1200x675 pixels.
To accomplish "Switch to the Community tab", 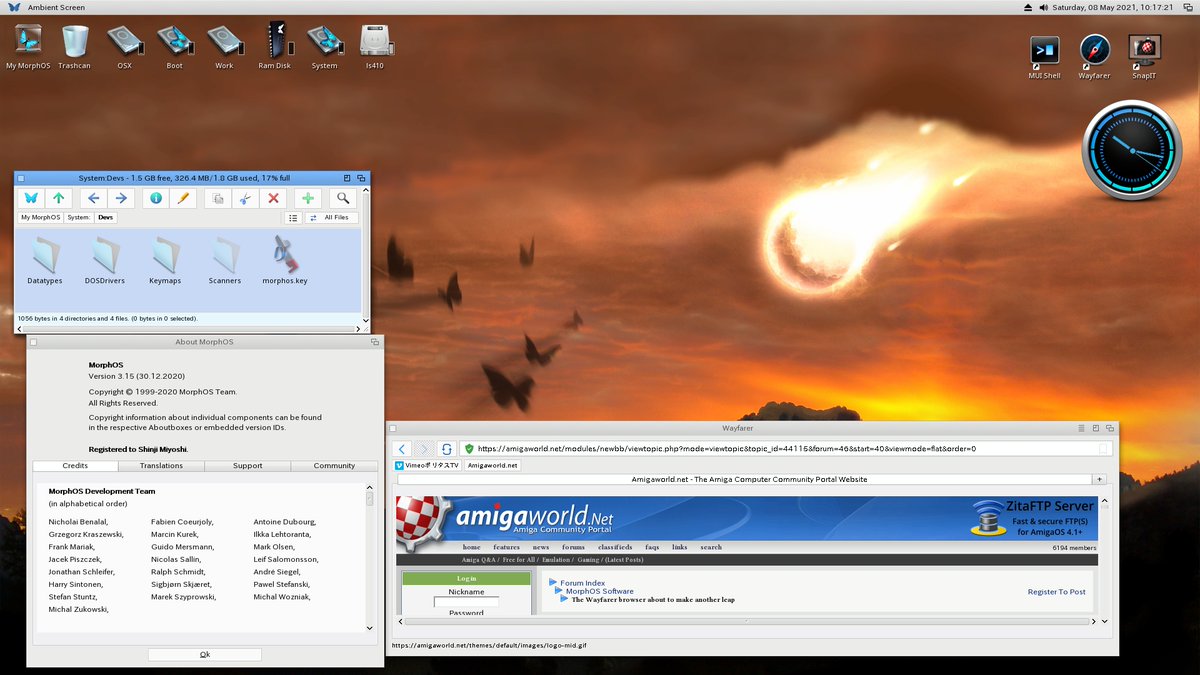I will (x=334, y=466).
